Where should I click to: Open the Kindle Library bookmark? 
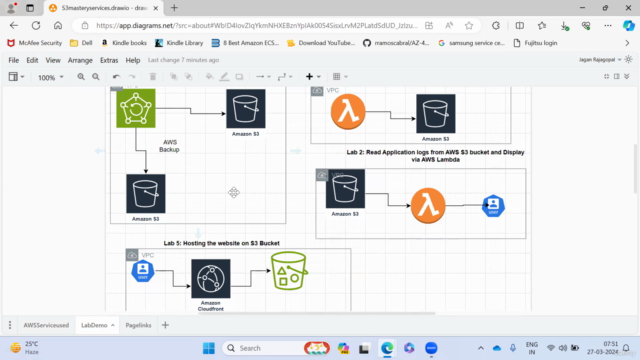179,43
